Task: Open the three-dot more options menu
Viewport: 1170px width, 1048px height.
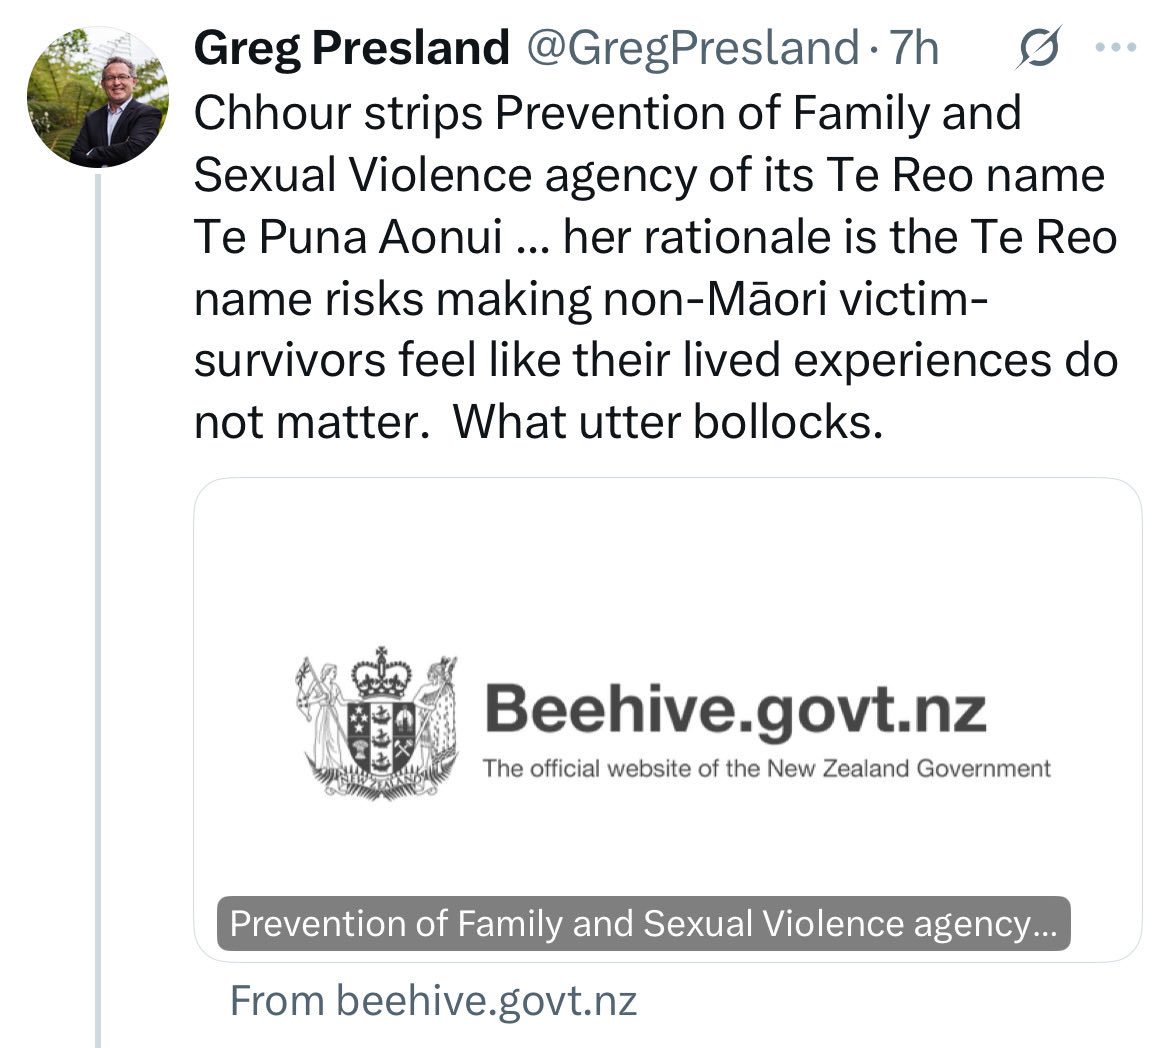Action: coord(1117,47)
